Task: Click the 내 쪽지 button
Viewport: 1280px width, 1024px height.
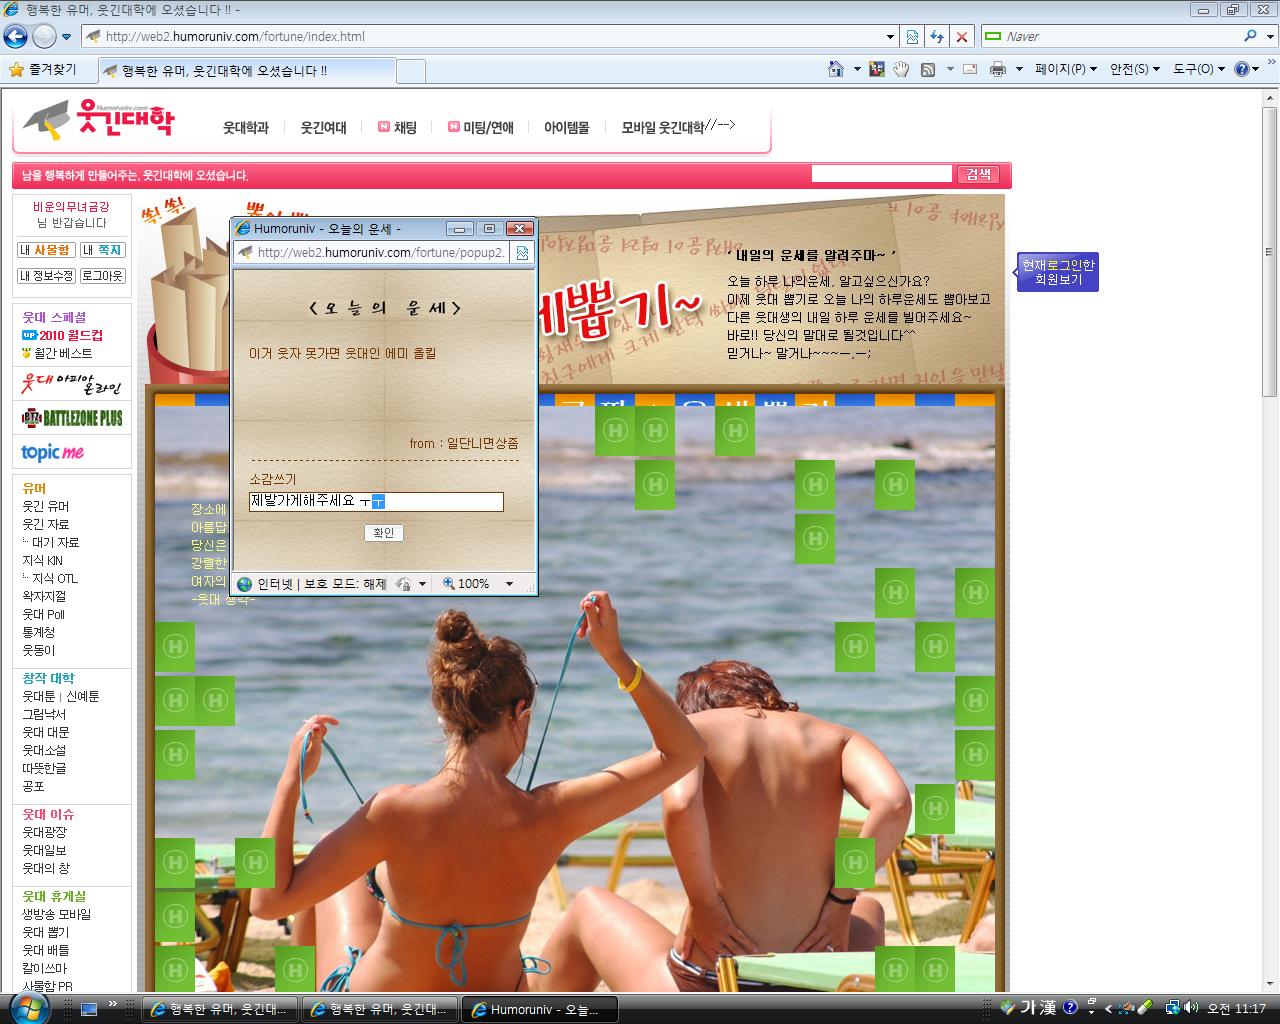Action: [102, 250]
